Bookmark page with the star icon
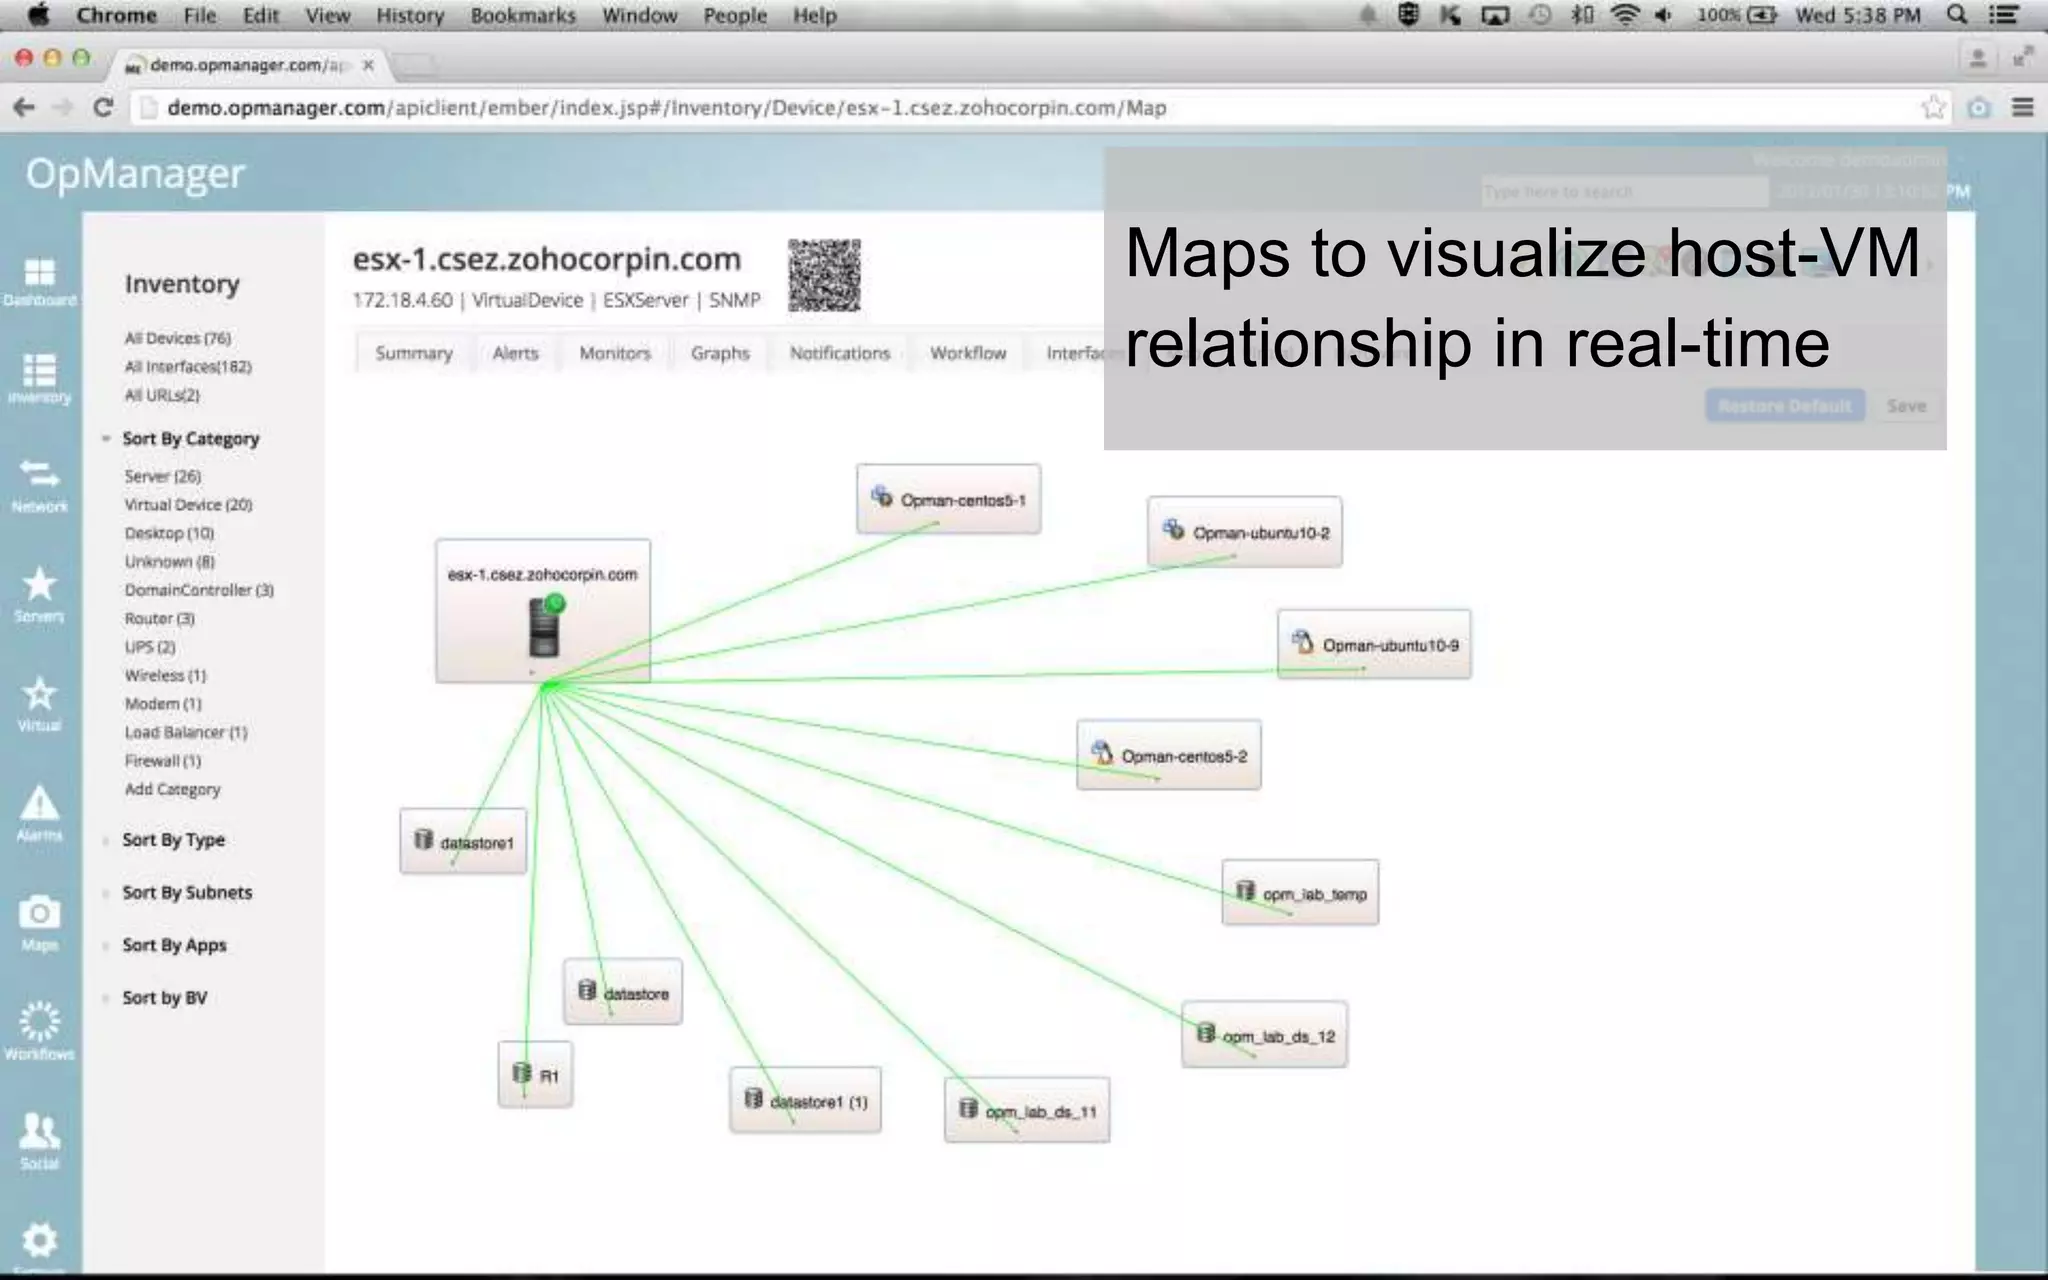 pyautogui.click(x=1933, y=107)
